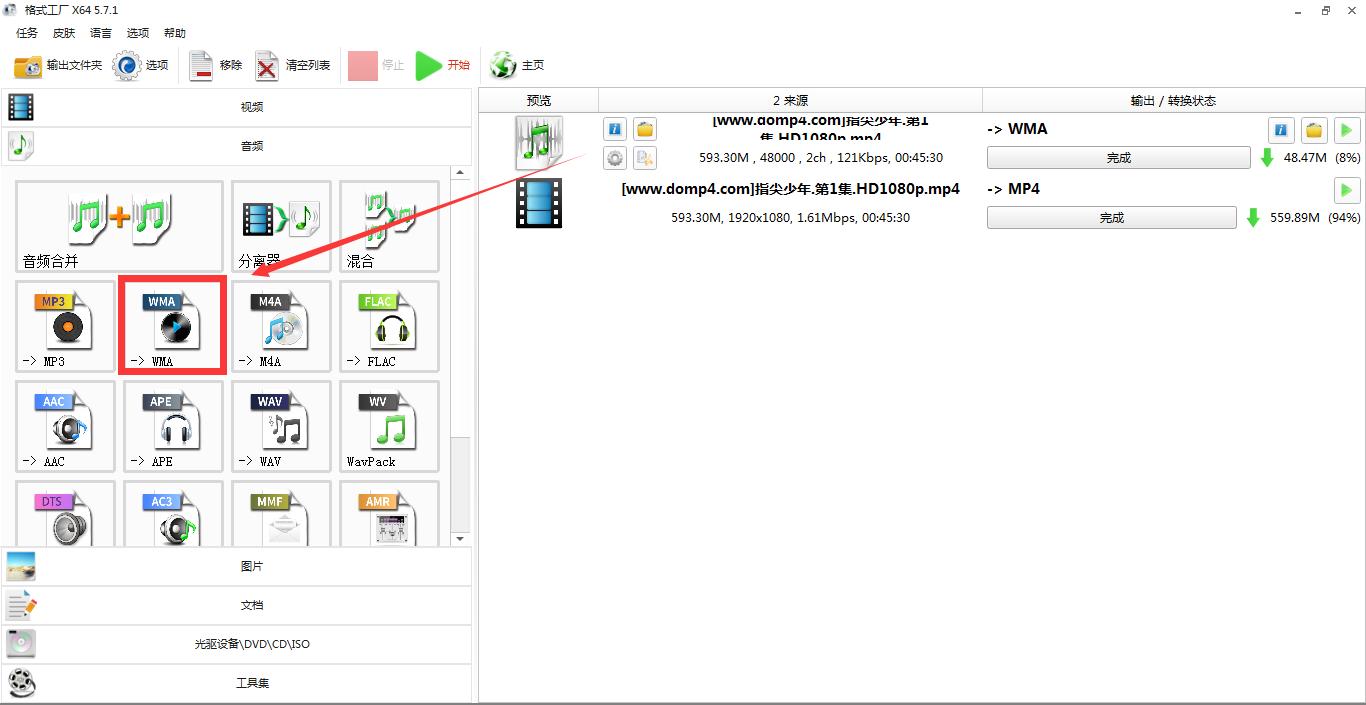1366x705 pixels.
Task: Click the -> MP4 output label
Action: pos(1013,189)
